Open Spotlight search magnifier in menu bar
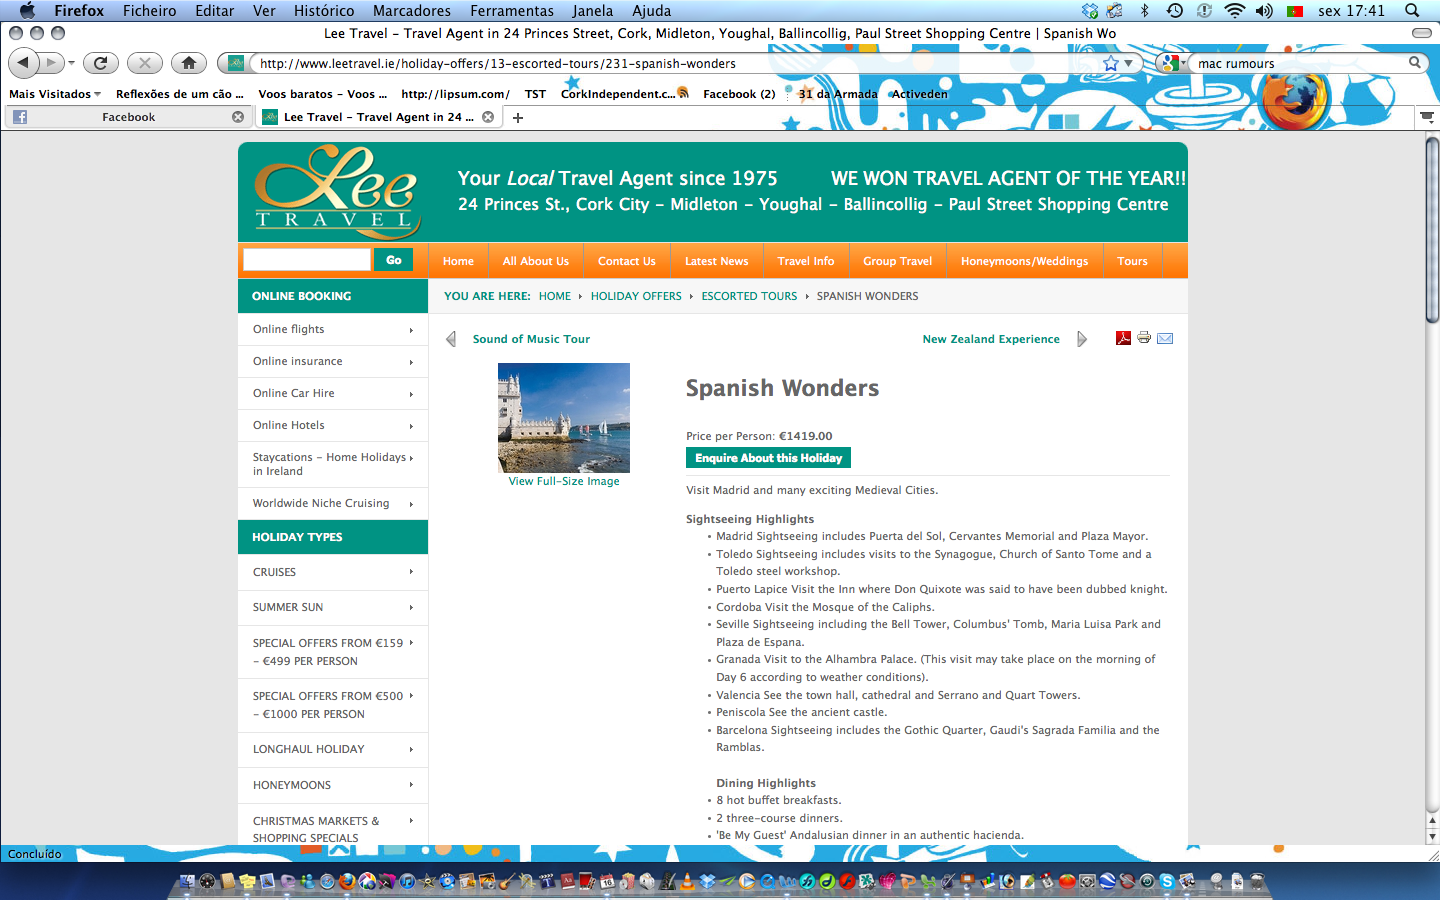 click(x=1412, y=10)
